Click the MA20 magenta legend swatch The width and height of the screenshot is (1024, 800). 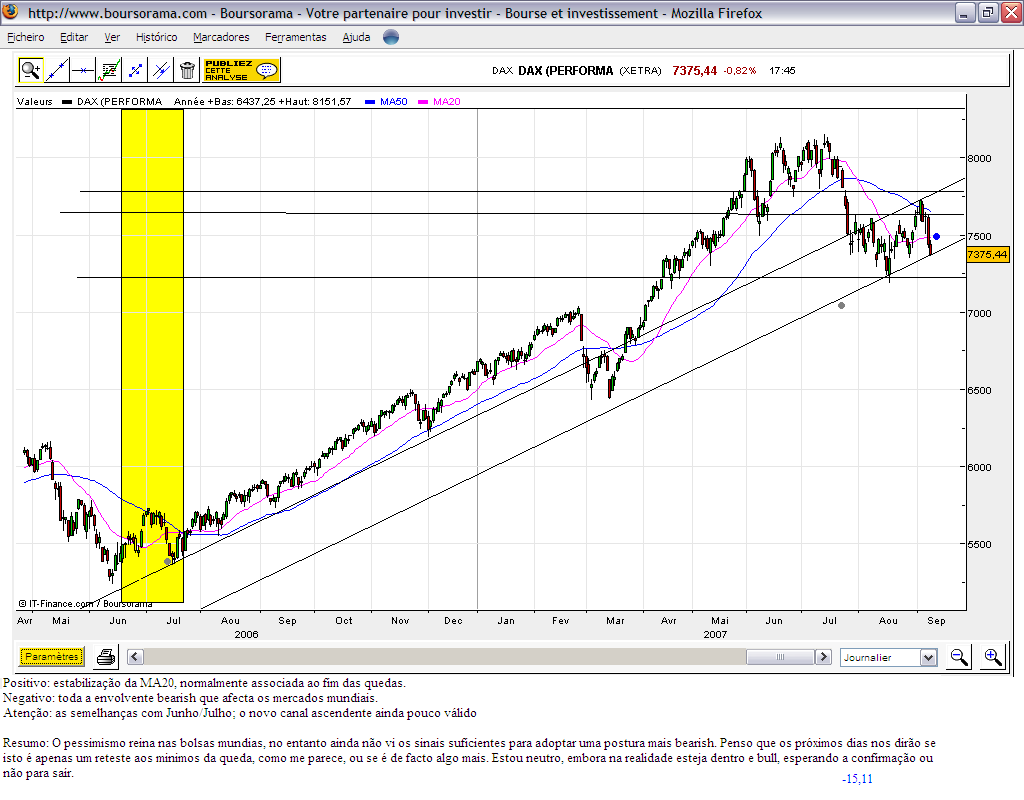[423, 102]
